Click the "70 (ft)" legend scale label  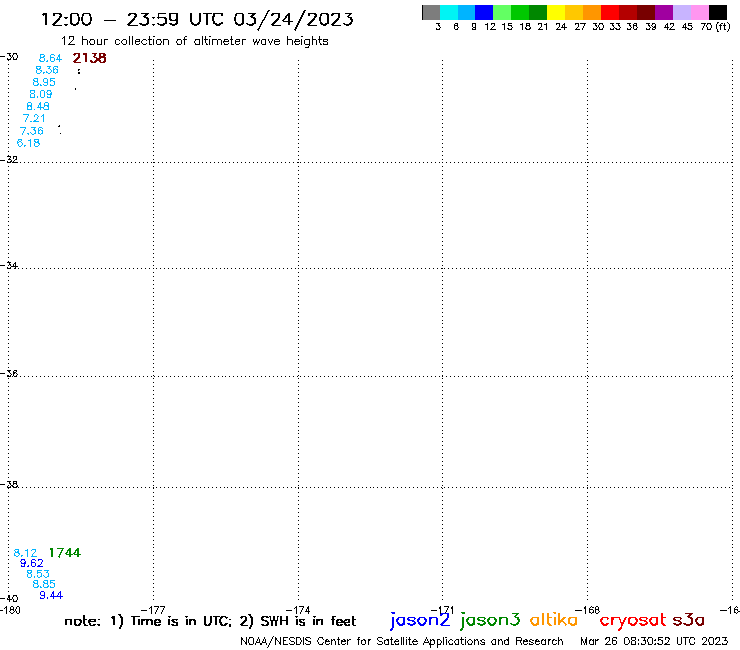click(715, 27)
